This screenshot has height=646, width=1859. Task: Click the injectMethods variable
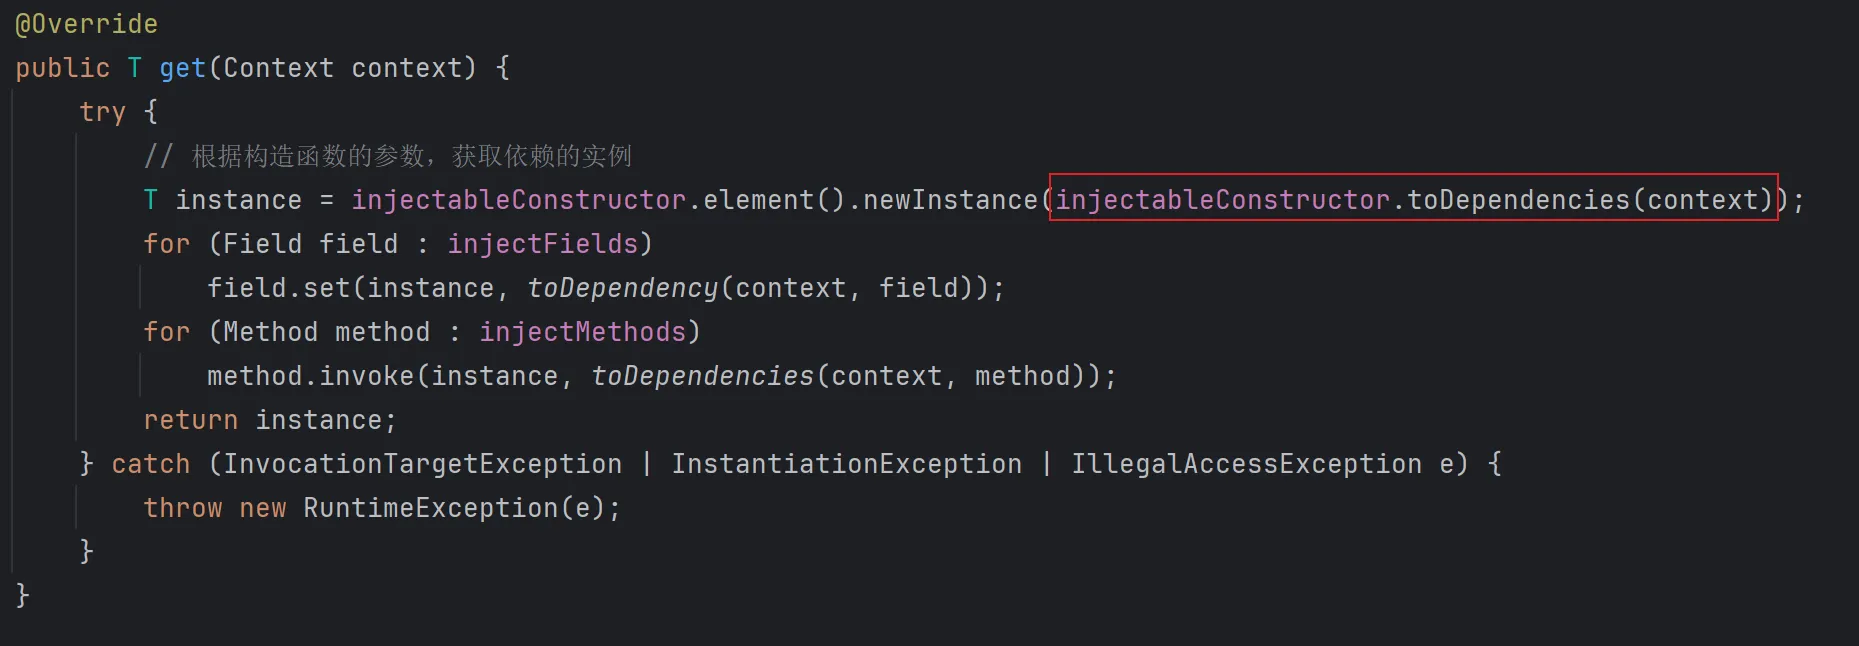coord(583,332)
